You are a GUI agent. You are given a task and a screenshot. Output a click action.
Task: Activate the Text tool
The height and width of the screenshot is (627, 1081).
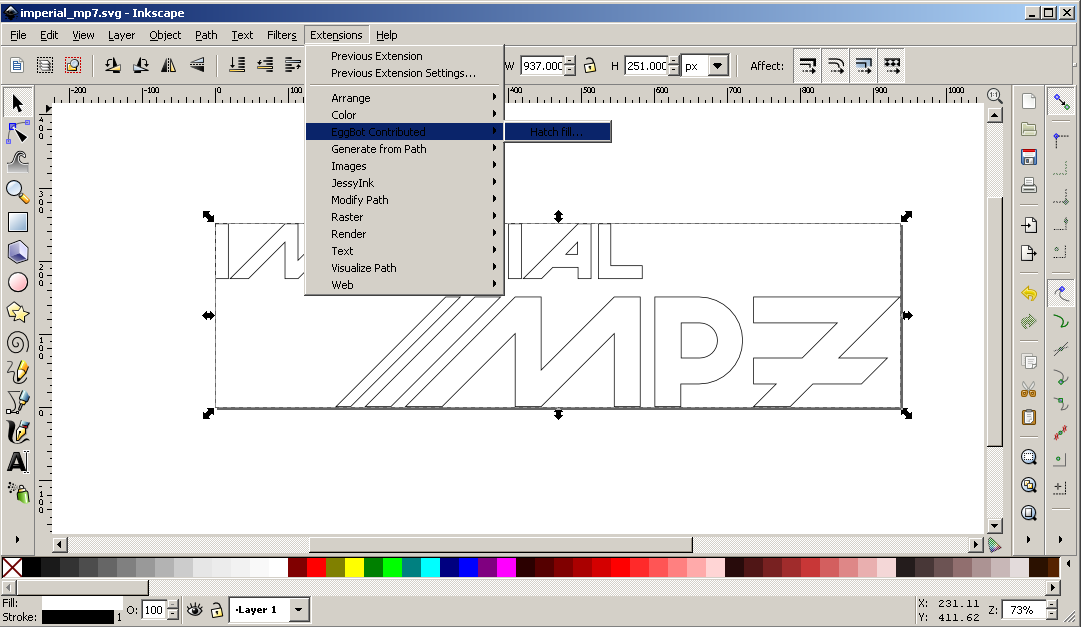point(17,462)
